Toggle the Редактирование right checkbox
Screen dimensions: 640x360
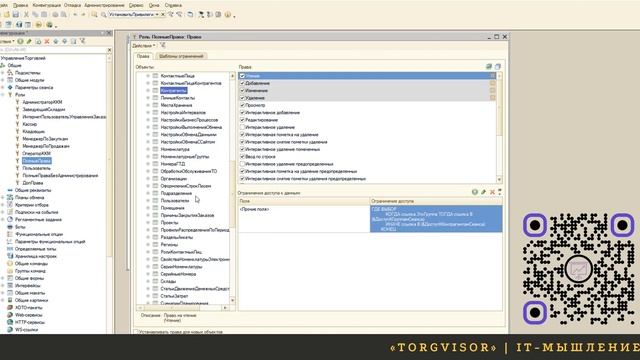242,120
